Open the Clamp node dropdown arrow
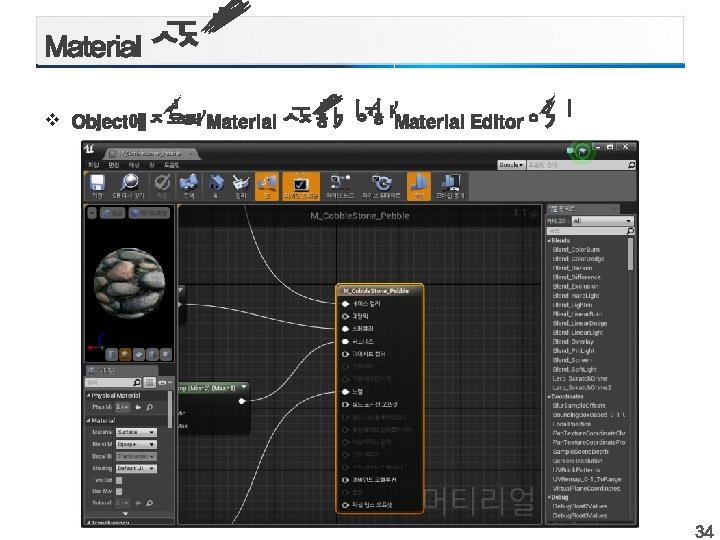This screenshot has height=540, width=720. [244, 388]
